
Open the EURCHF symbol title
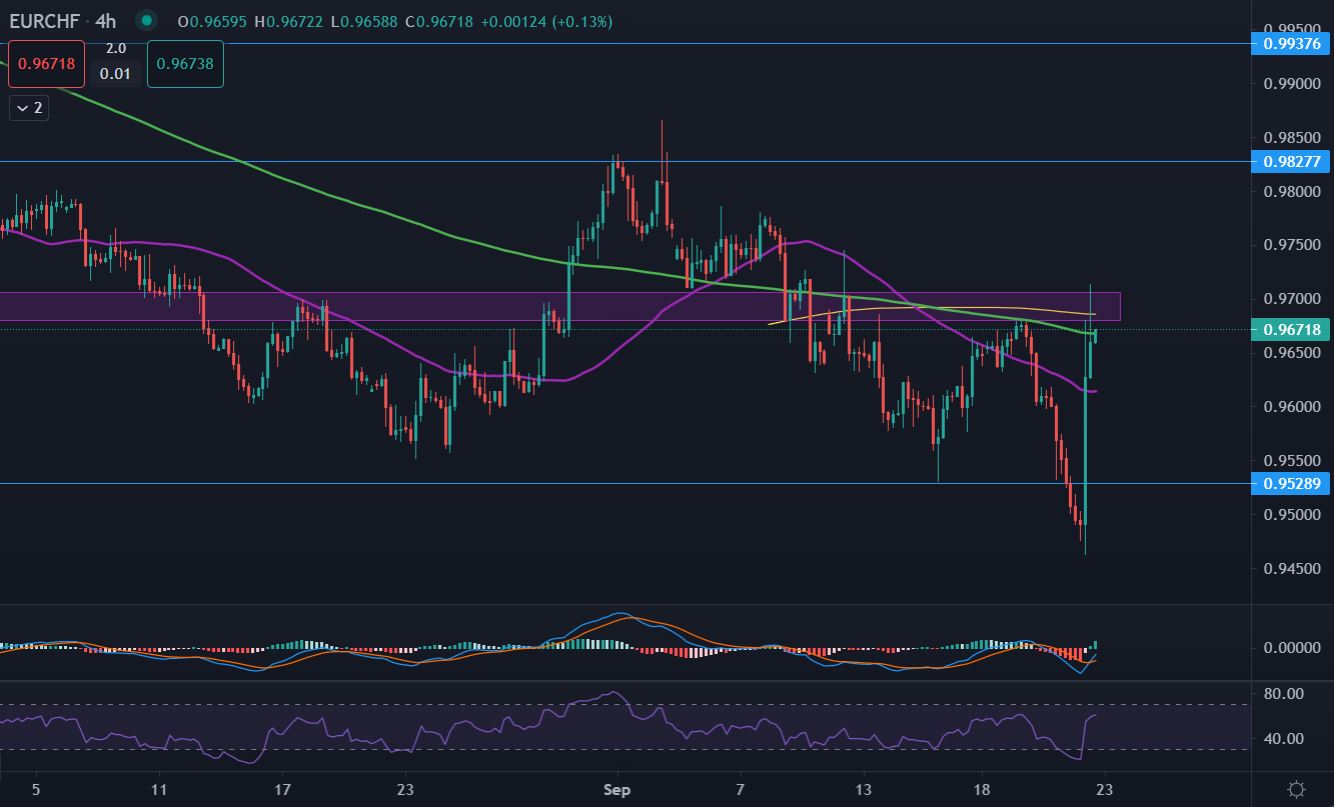(x=45, y=20)
